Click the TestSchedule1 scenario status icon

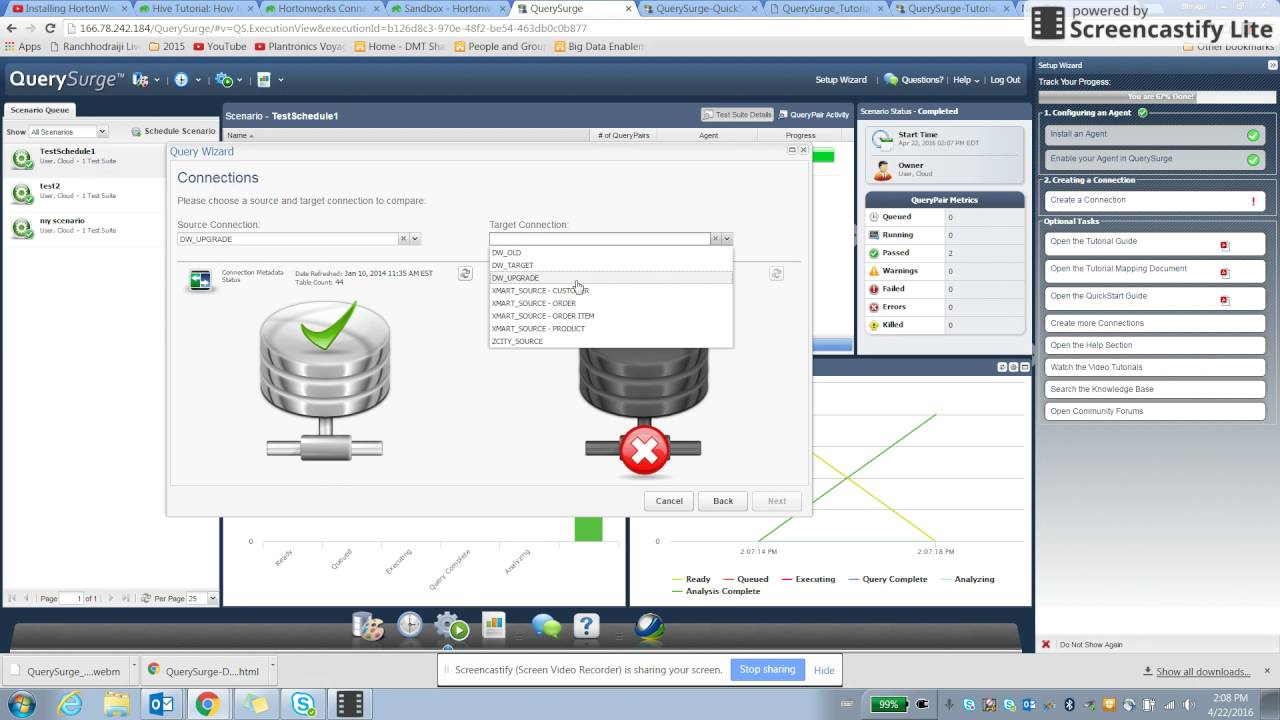pos(22,159)
